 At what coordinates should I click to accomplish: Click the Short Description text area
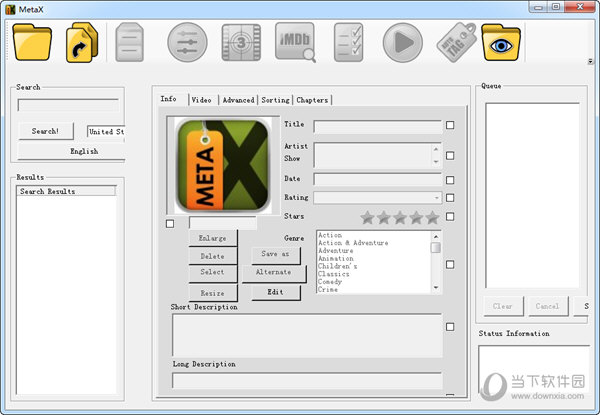(307, 335)
